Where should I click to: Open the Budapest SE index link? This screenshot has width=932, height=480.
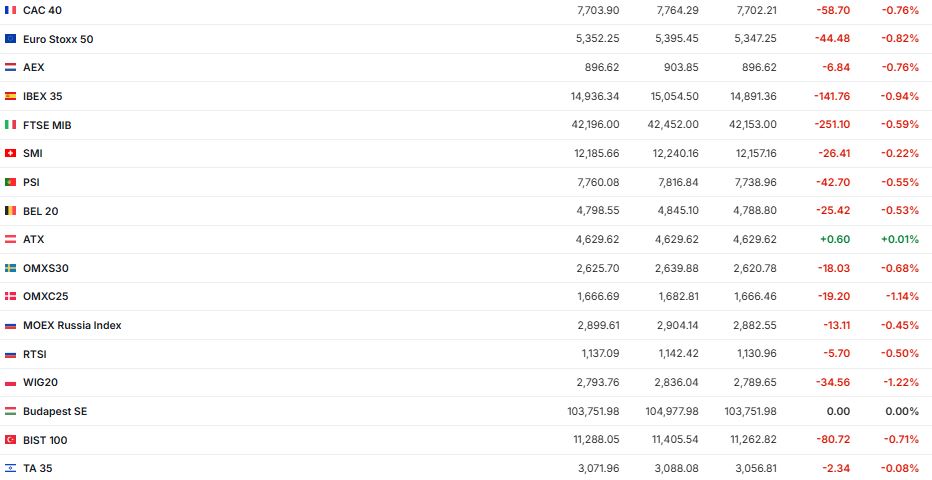pyautogui.click(x=56, y=411)
